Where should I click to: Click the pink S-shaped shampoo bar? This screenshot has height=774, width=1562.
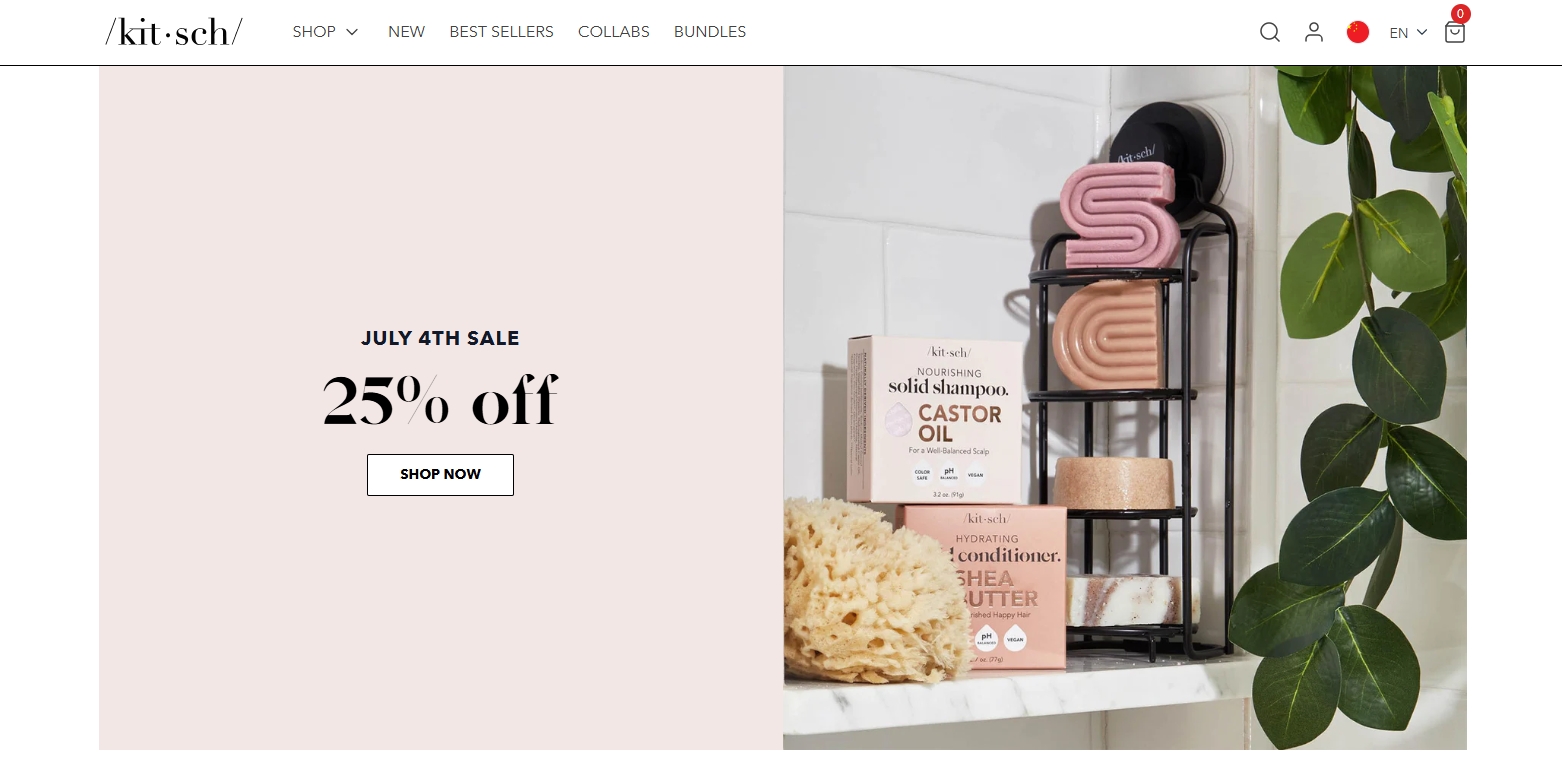[x=1121, y=216]
